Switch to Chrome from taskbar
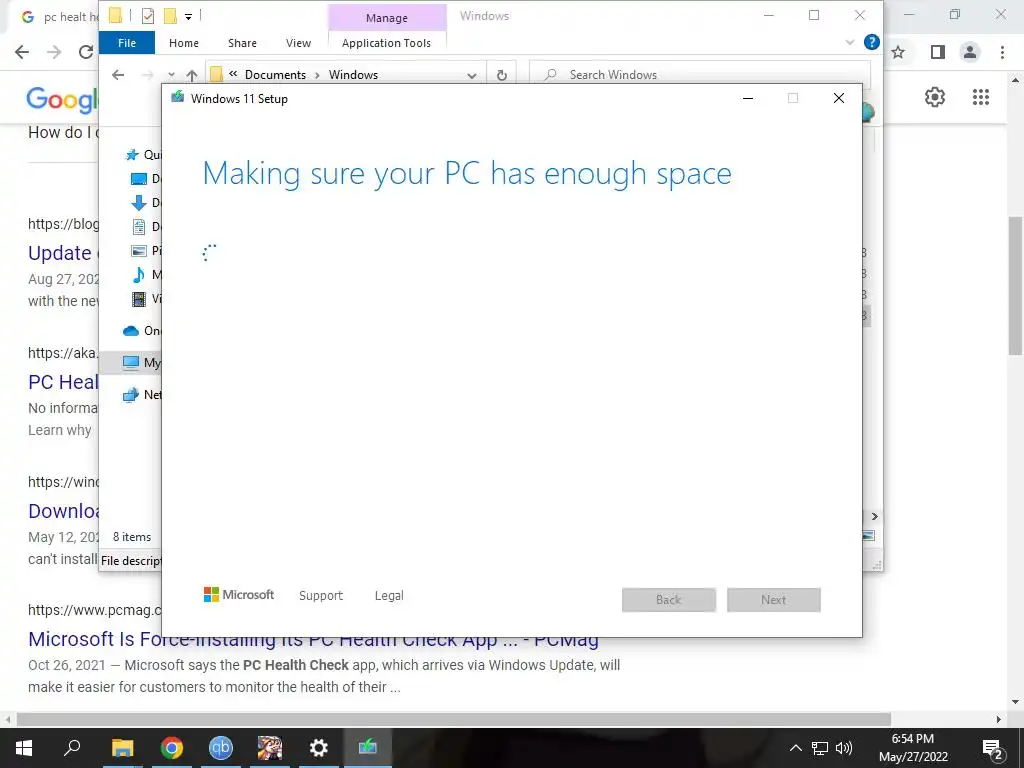 (172, 748)
